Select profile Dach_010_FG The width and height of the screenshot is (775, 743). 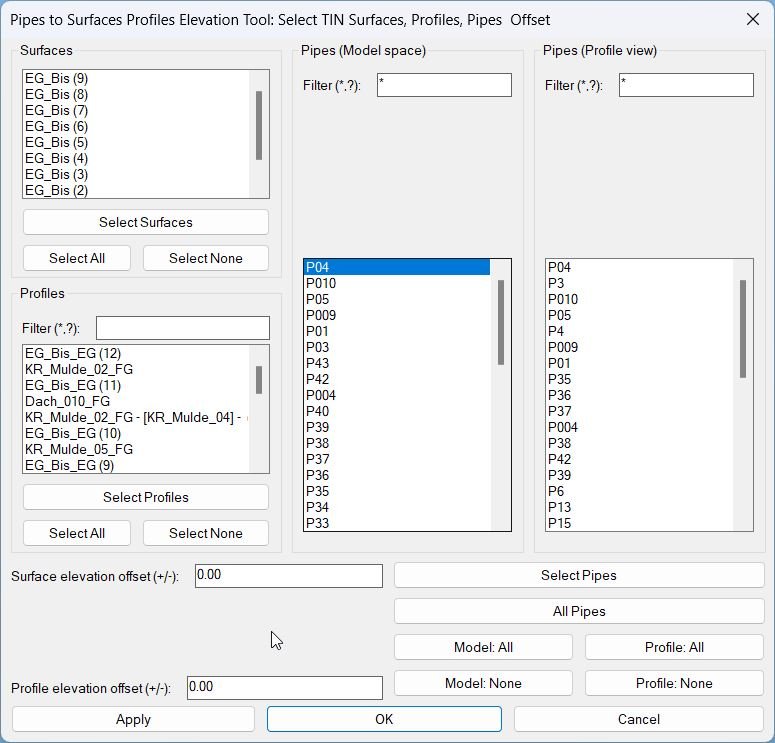point(136,401)
